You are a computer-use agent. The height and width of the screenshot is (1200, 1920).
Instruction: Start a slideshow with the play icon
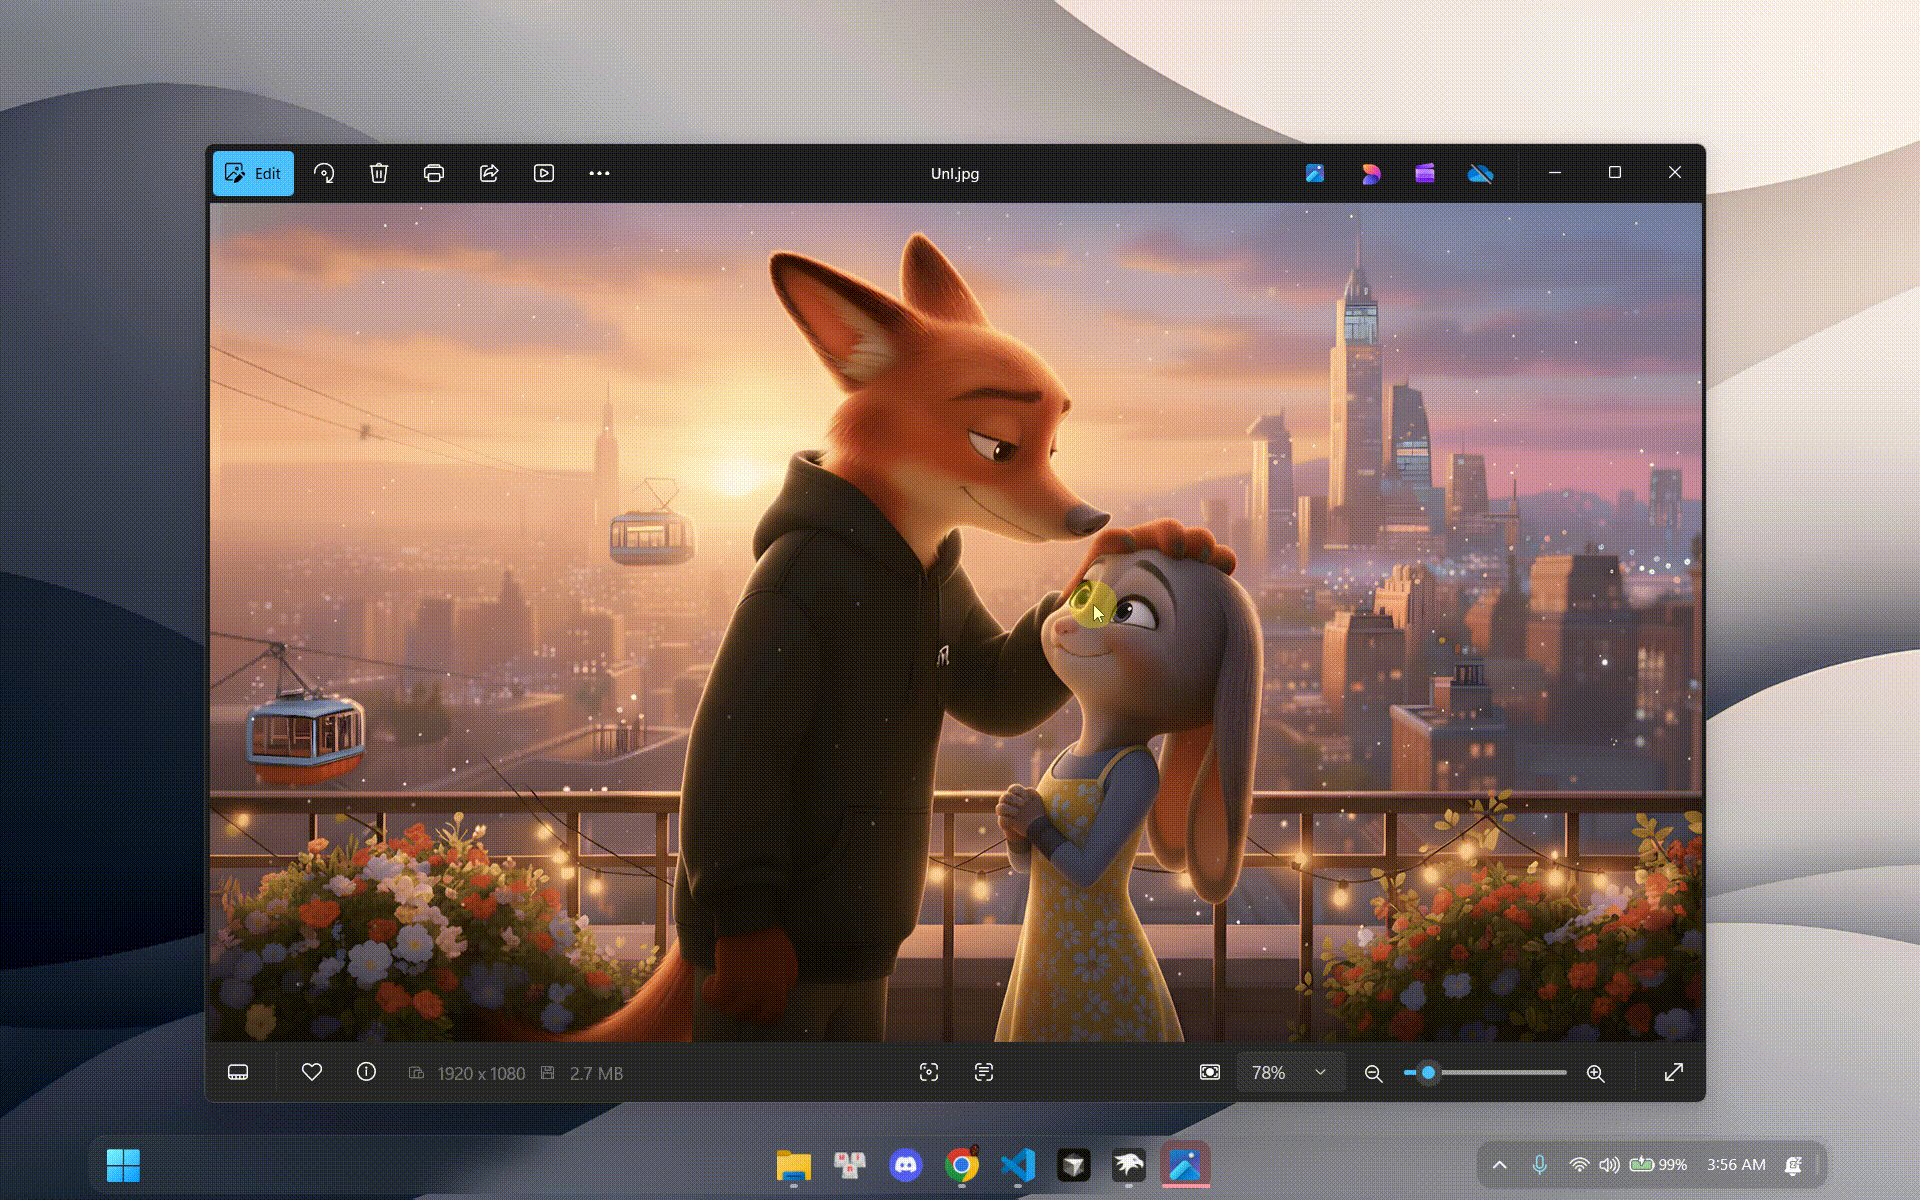pyautogui.click(x=544, y=173)
